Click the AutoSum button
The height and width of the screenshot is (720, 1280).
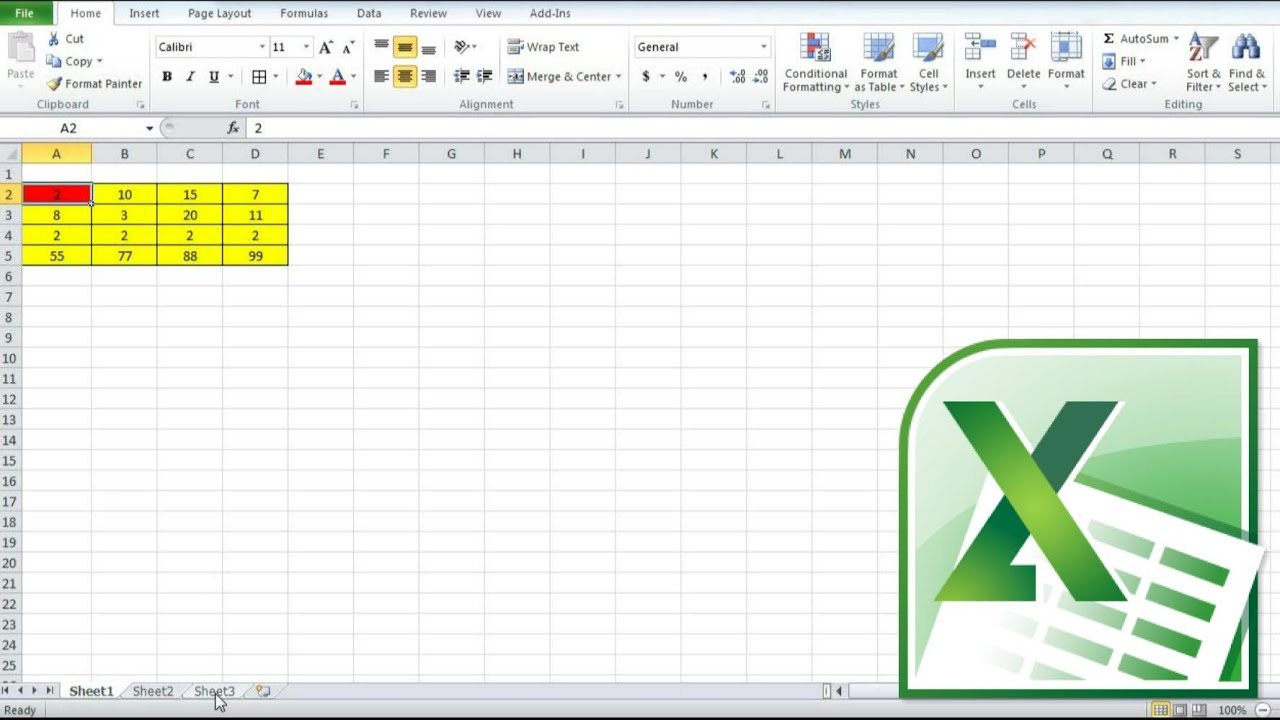pos(1135,39)
